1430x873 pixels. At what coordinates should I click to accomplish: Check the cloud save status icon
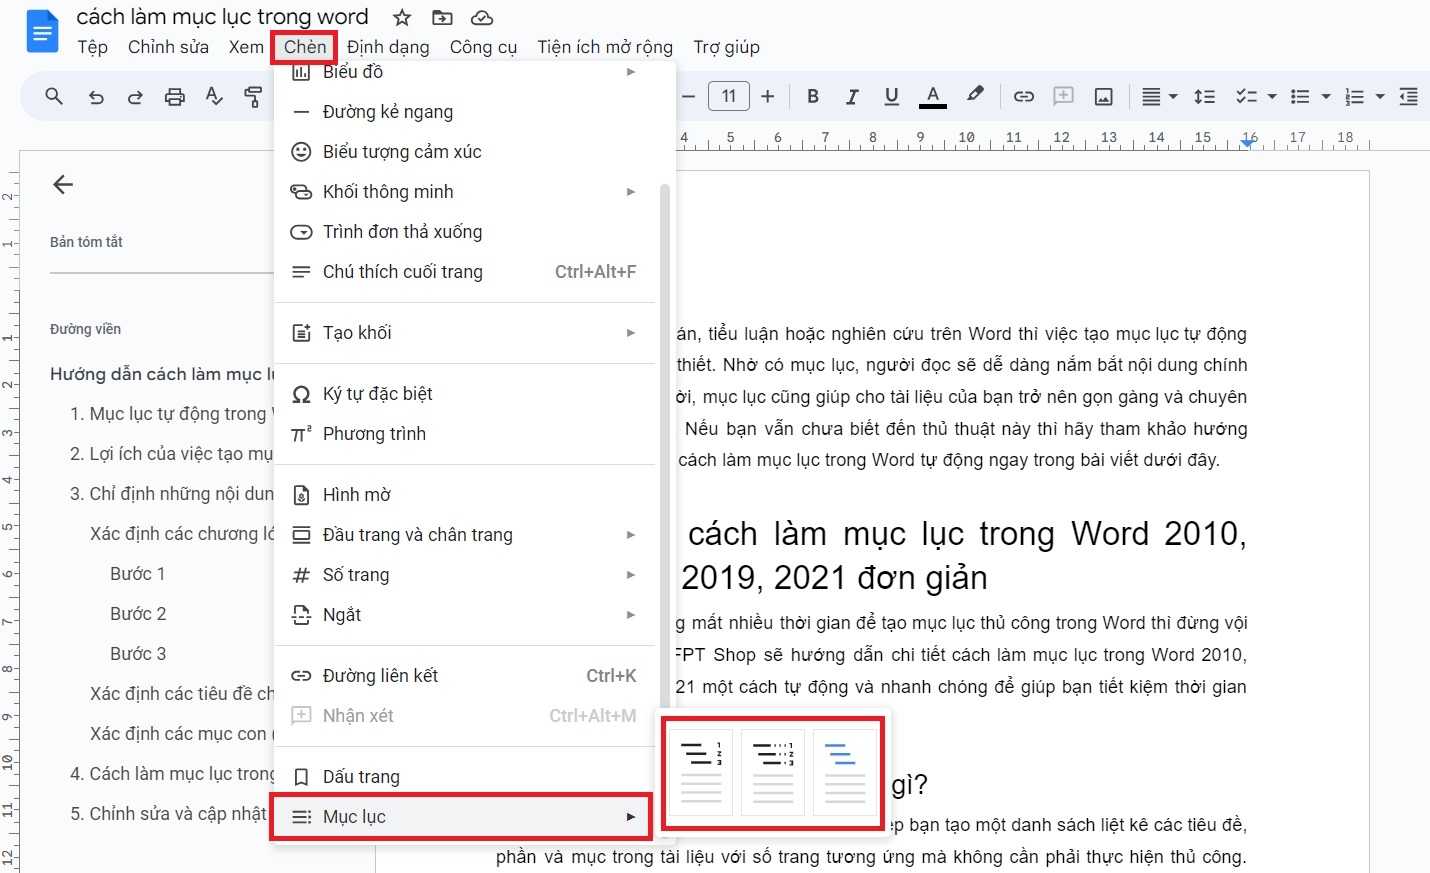click(482, 17)
